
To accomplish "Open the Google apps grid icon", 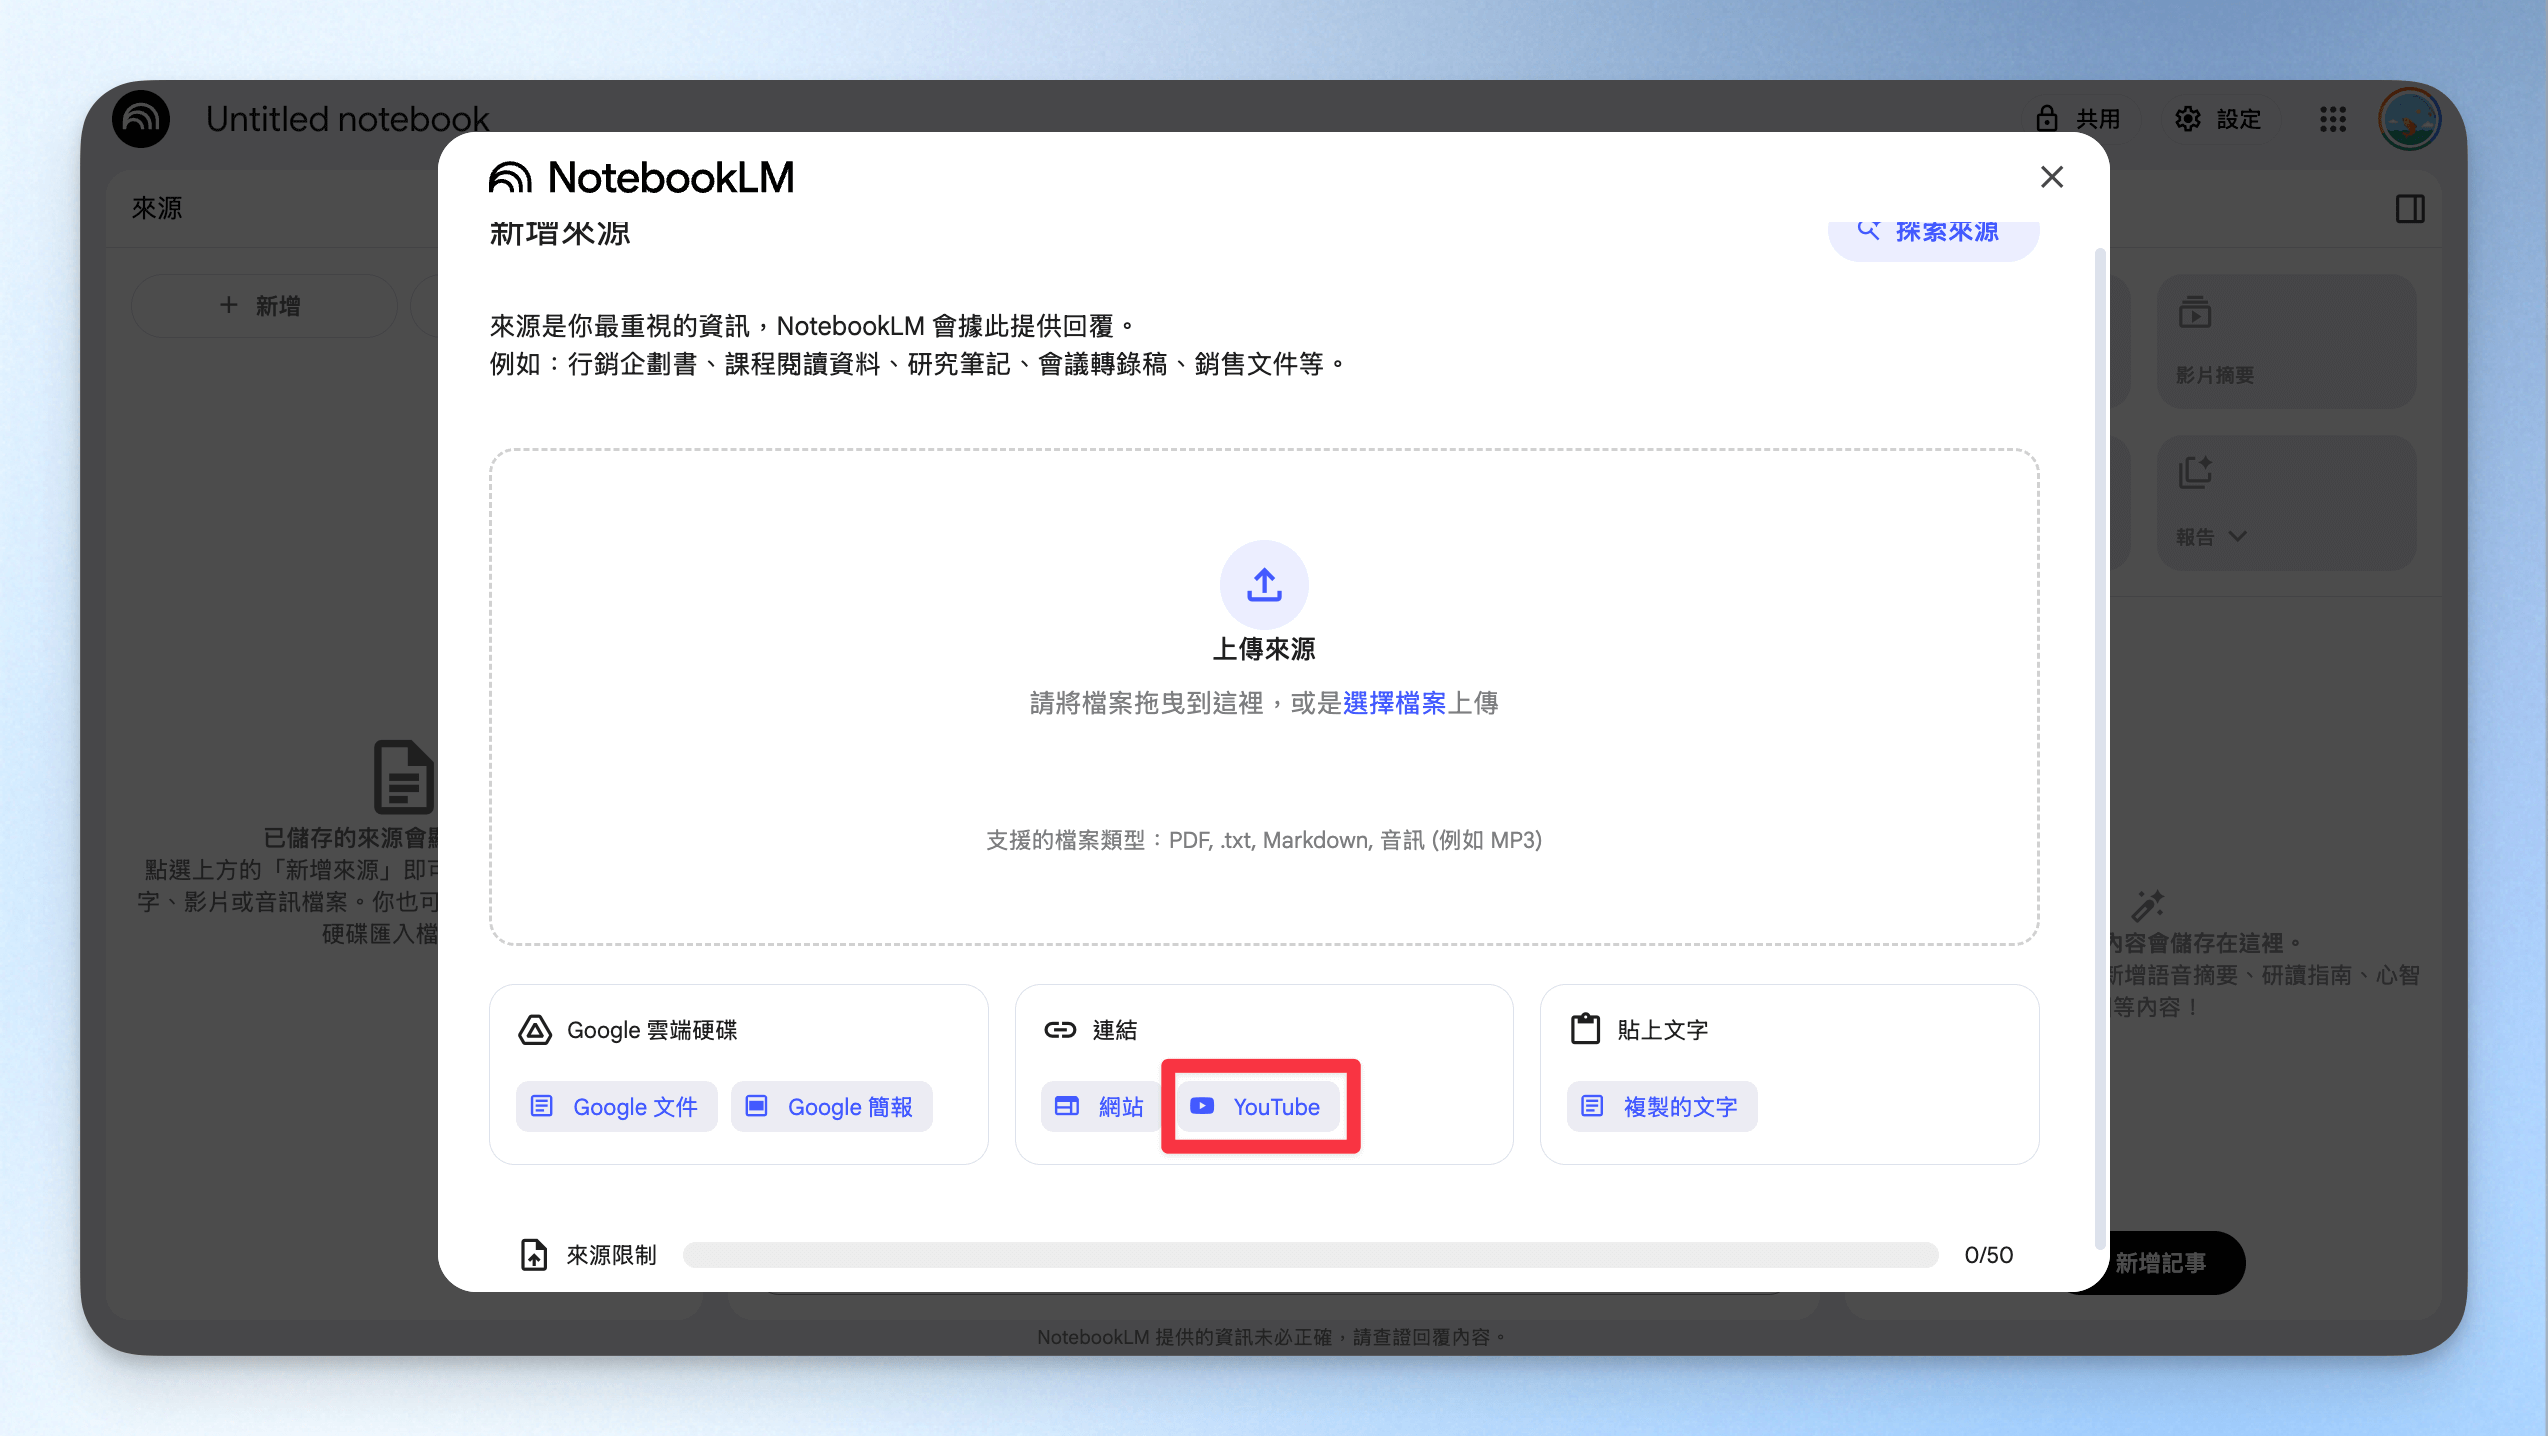I will (x=2333, y=120).
